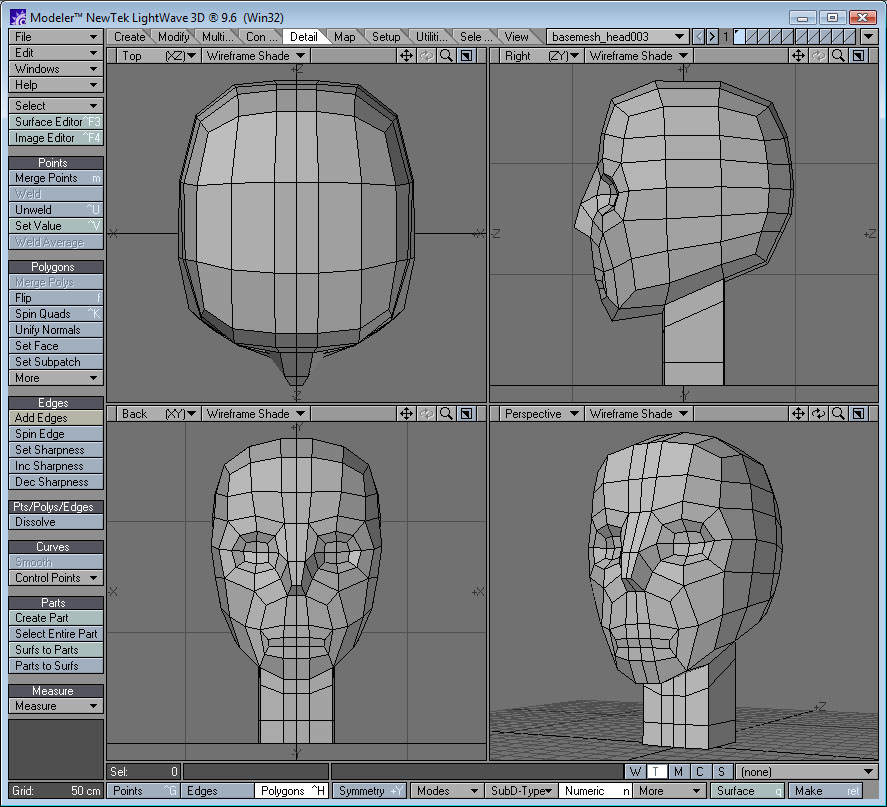Screen dimensions: 887x807
Task: Enable the W weight map mode button
Action: coord(635,771)
